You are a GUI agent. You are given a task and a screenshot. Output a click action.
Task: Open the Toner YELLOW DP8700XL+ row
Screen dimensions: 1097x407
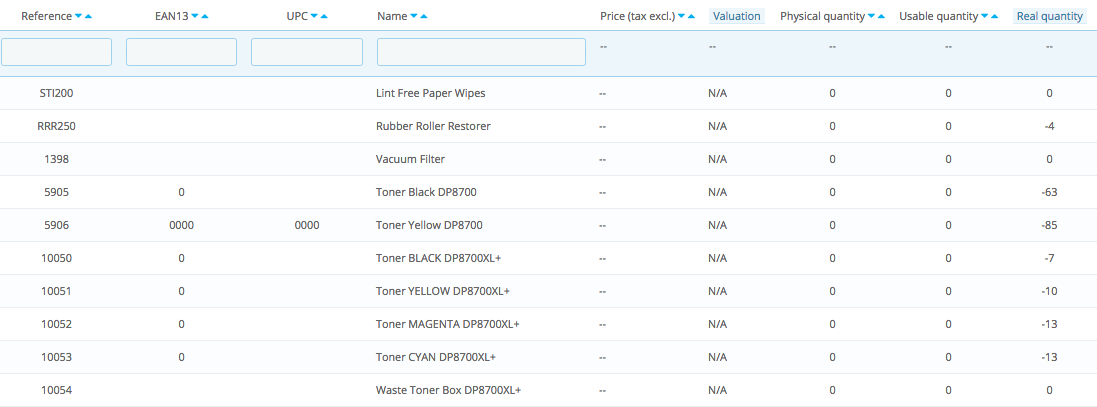(548, 291)
